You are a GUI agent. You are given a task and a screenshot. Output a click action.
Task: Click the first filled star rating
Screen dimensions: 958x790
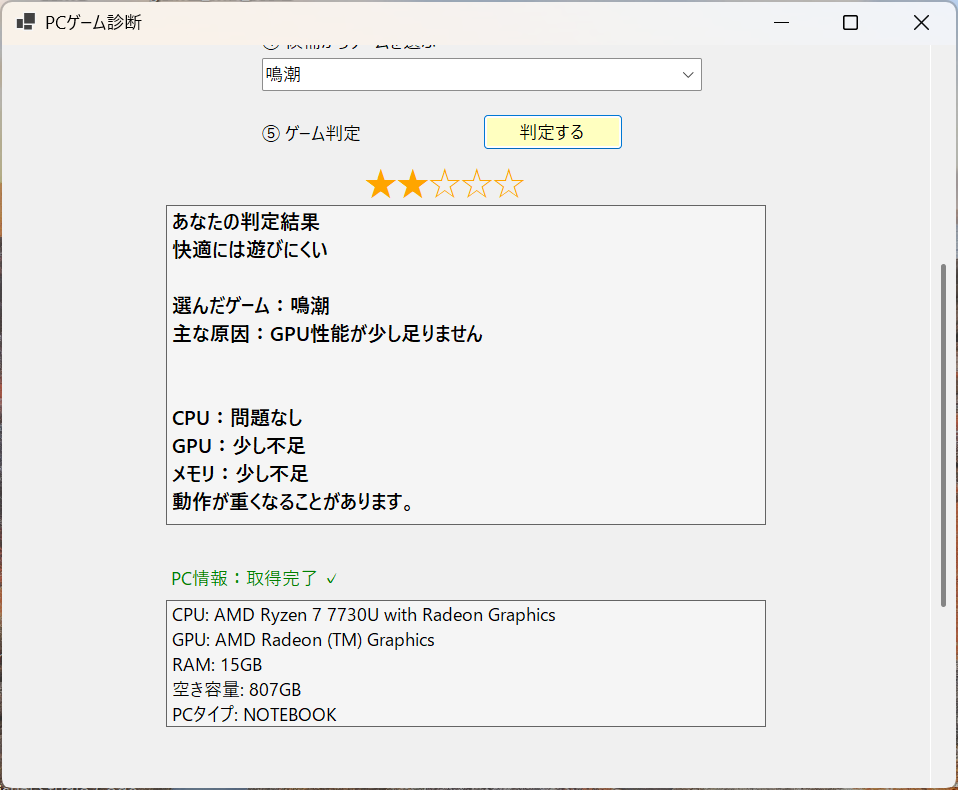click(381, 184)
